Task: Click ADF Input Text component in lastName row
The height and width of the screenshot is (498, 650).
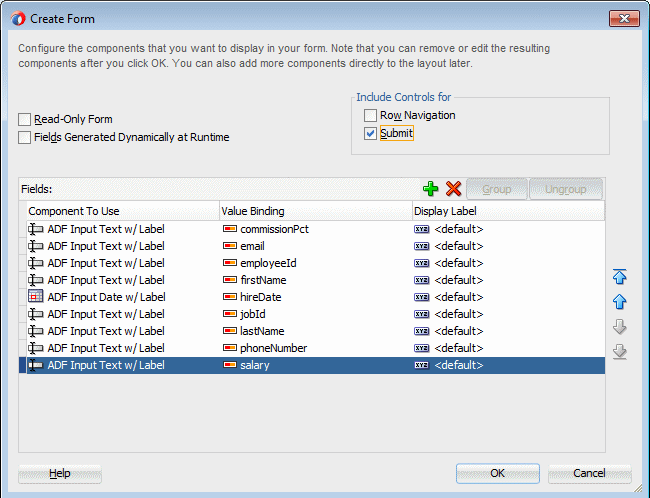Action: point(123,331)
